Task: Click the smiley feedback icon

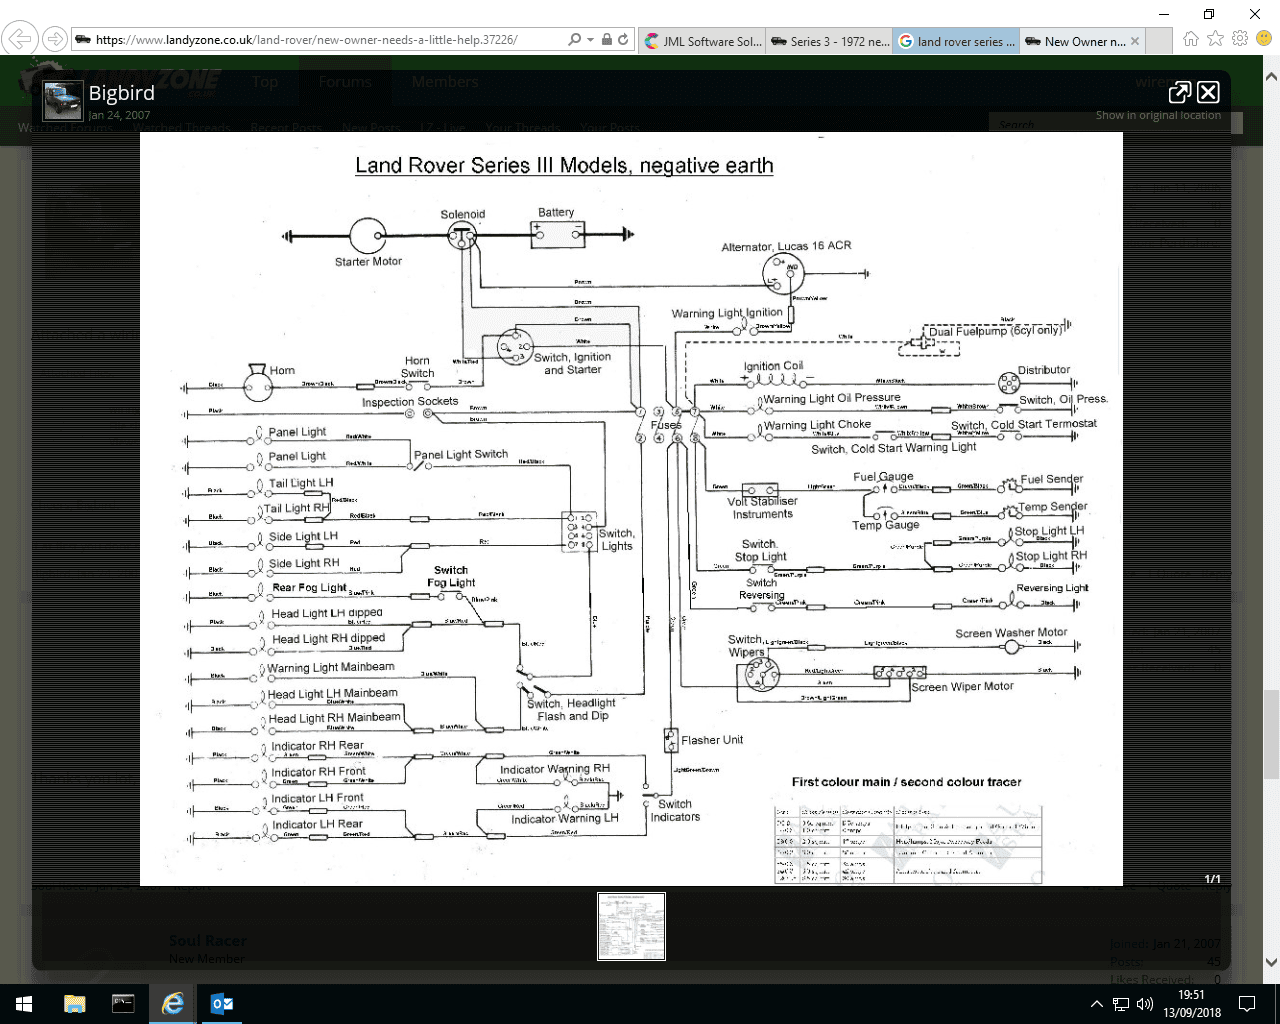Action: click(x=1264, y=39)
